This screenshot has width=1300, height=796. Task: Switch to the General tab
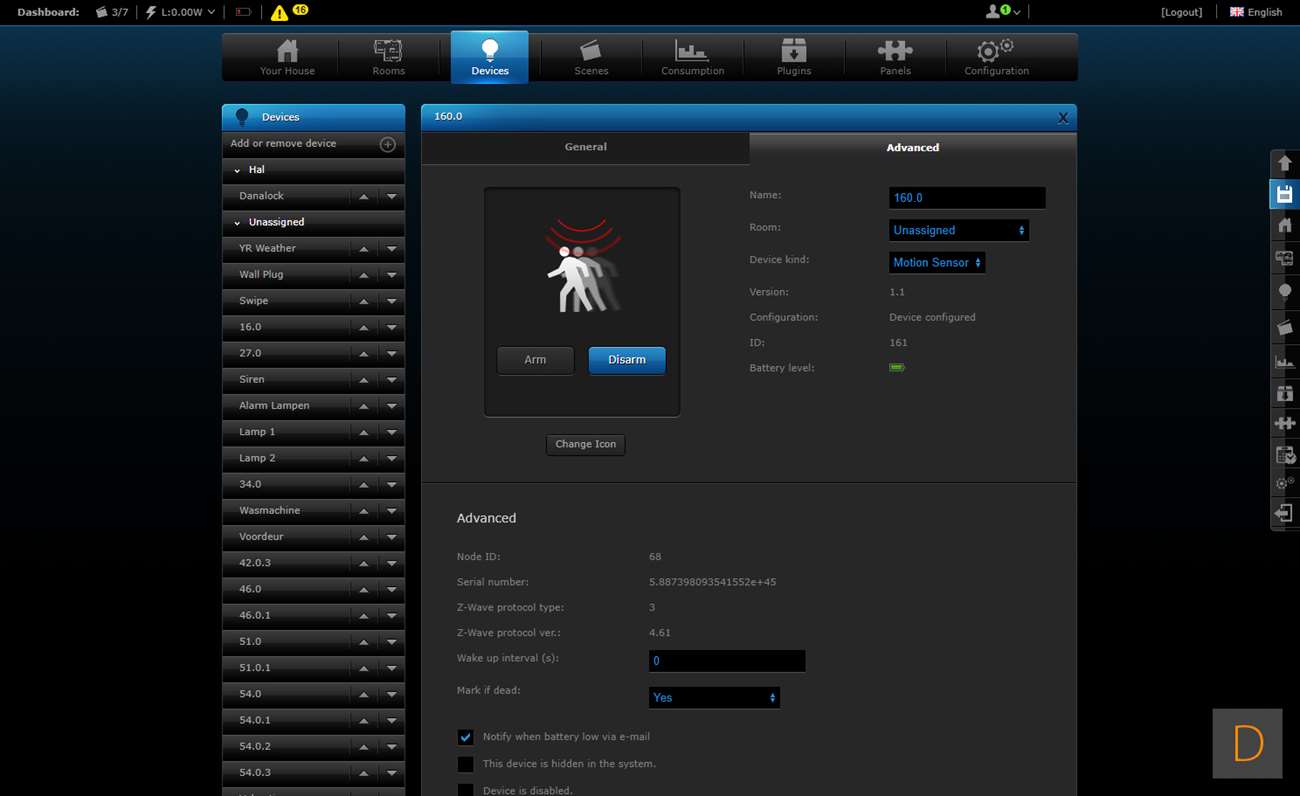[x=585, y=147]
